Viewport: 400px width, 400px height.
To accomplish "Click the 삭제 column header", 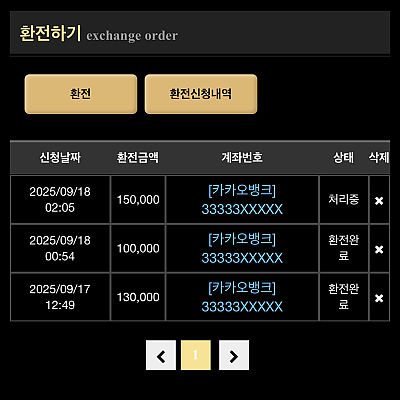I will (x=379, y=158).
